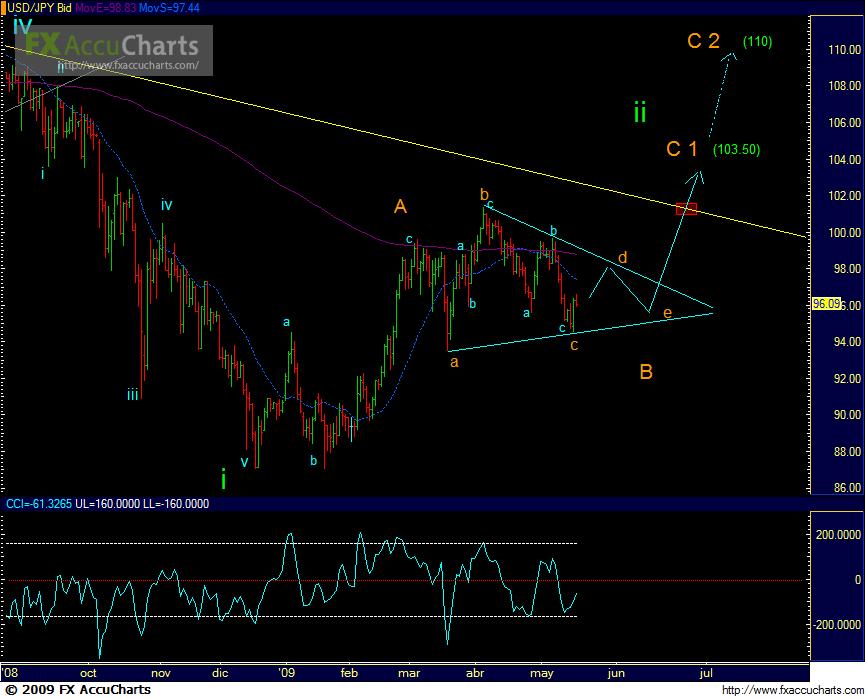Click the FX AccuCharts logo

(112, 45)
